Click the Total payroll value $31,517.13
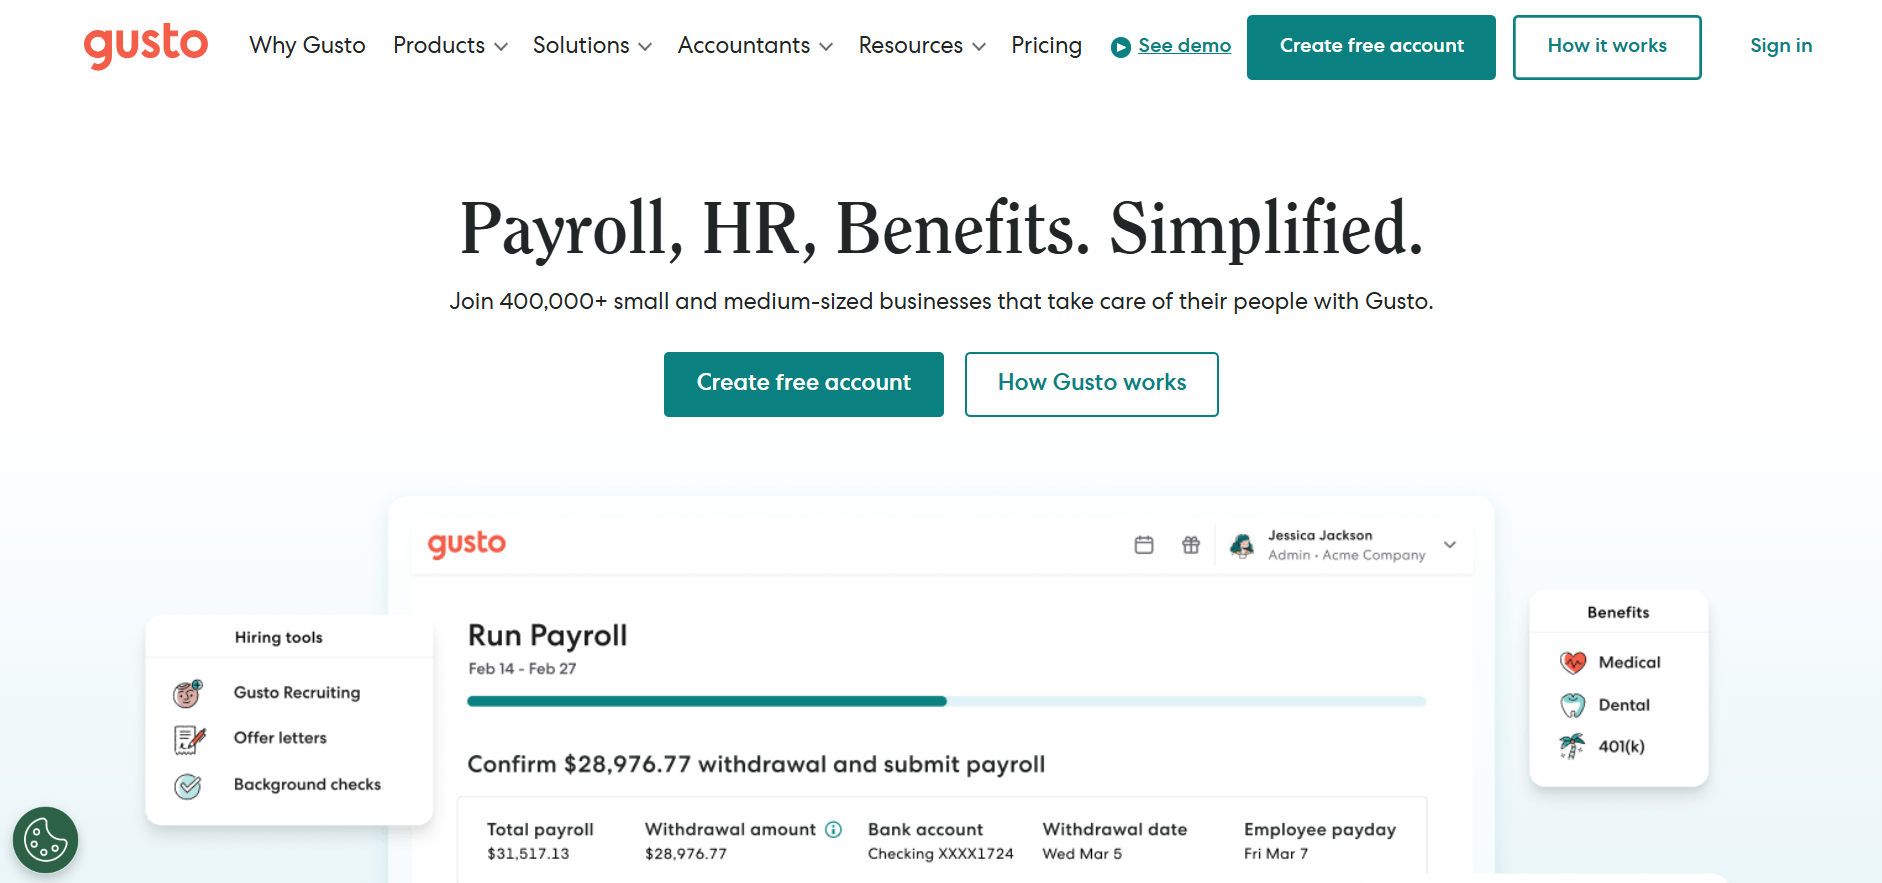 [528, 854]
